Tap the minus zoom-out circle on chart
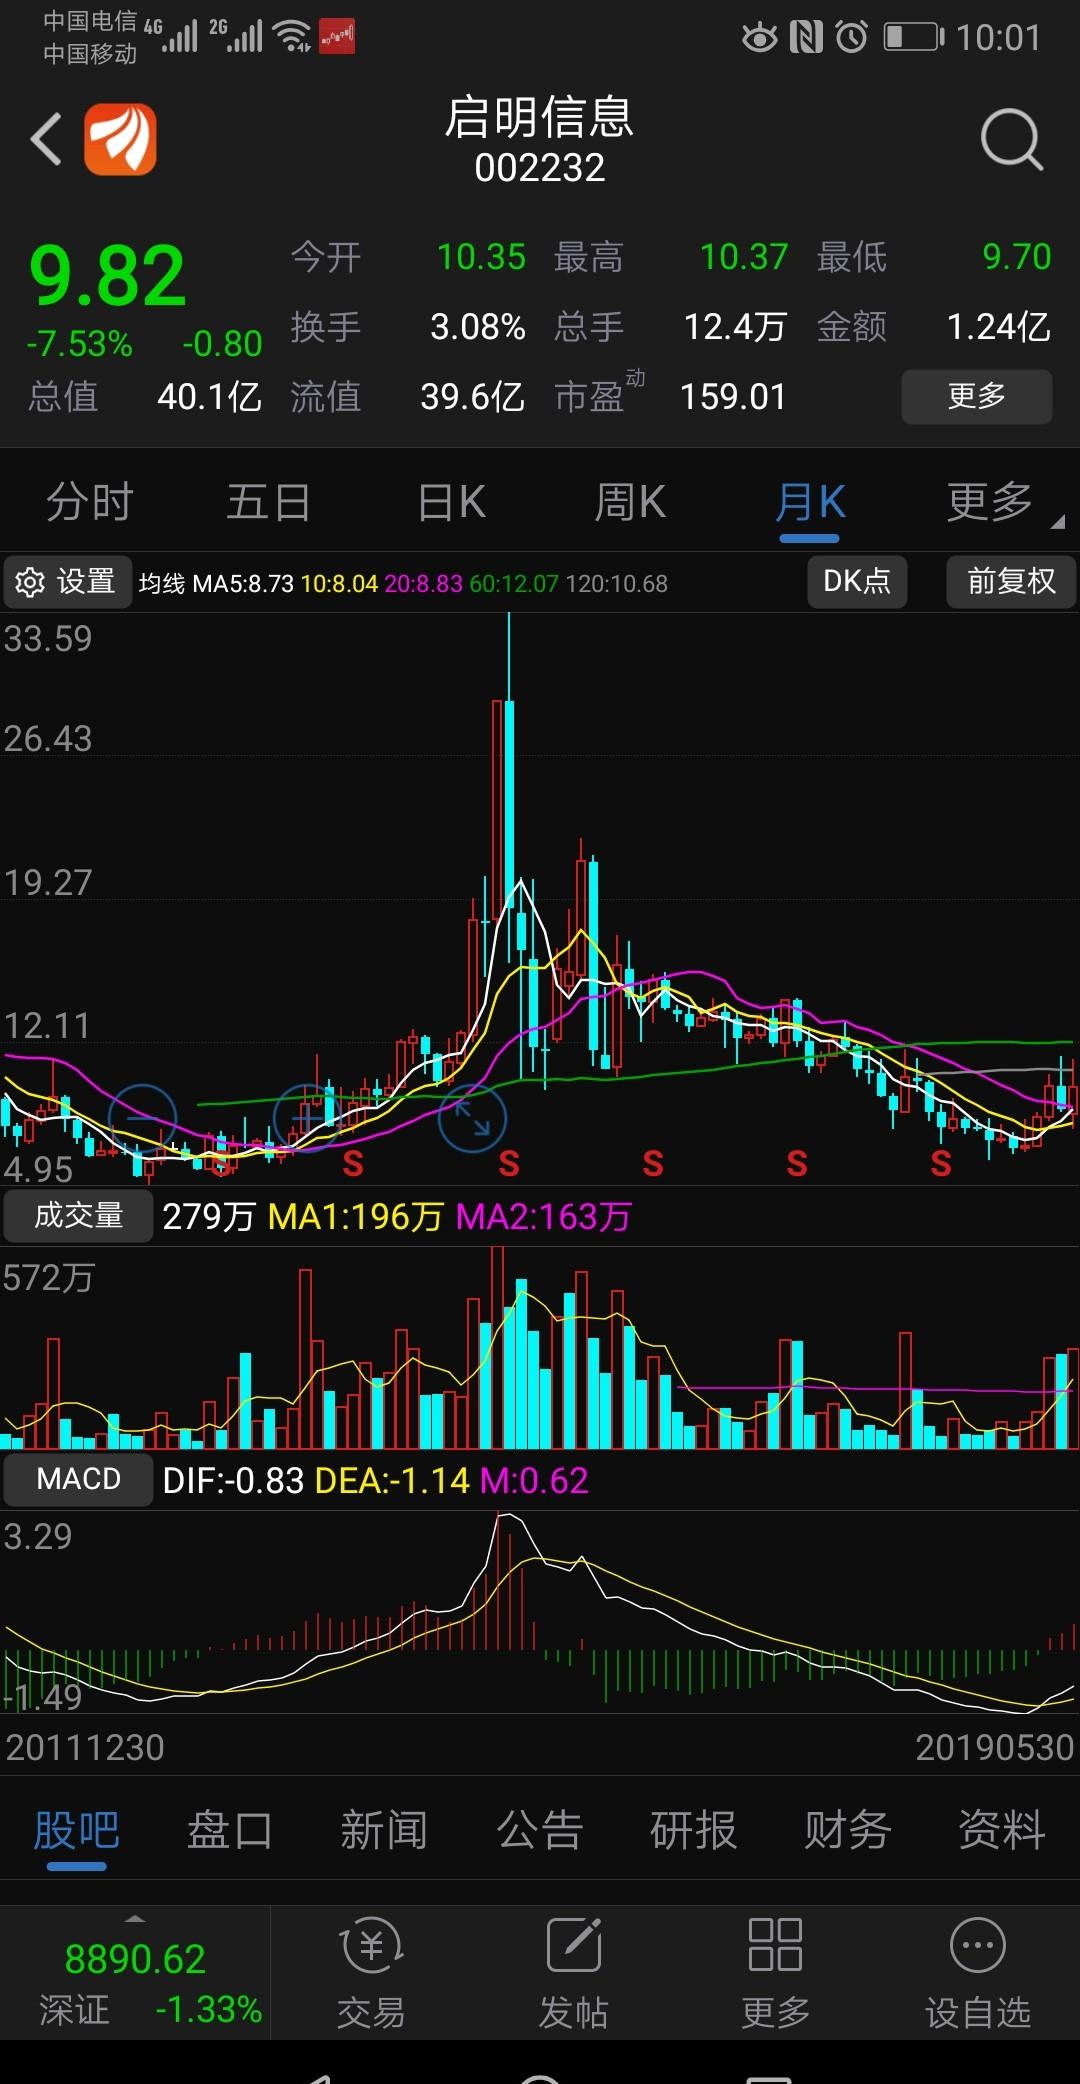 click(x=142, y=1119)
